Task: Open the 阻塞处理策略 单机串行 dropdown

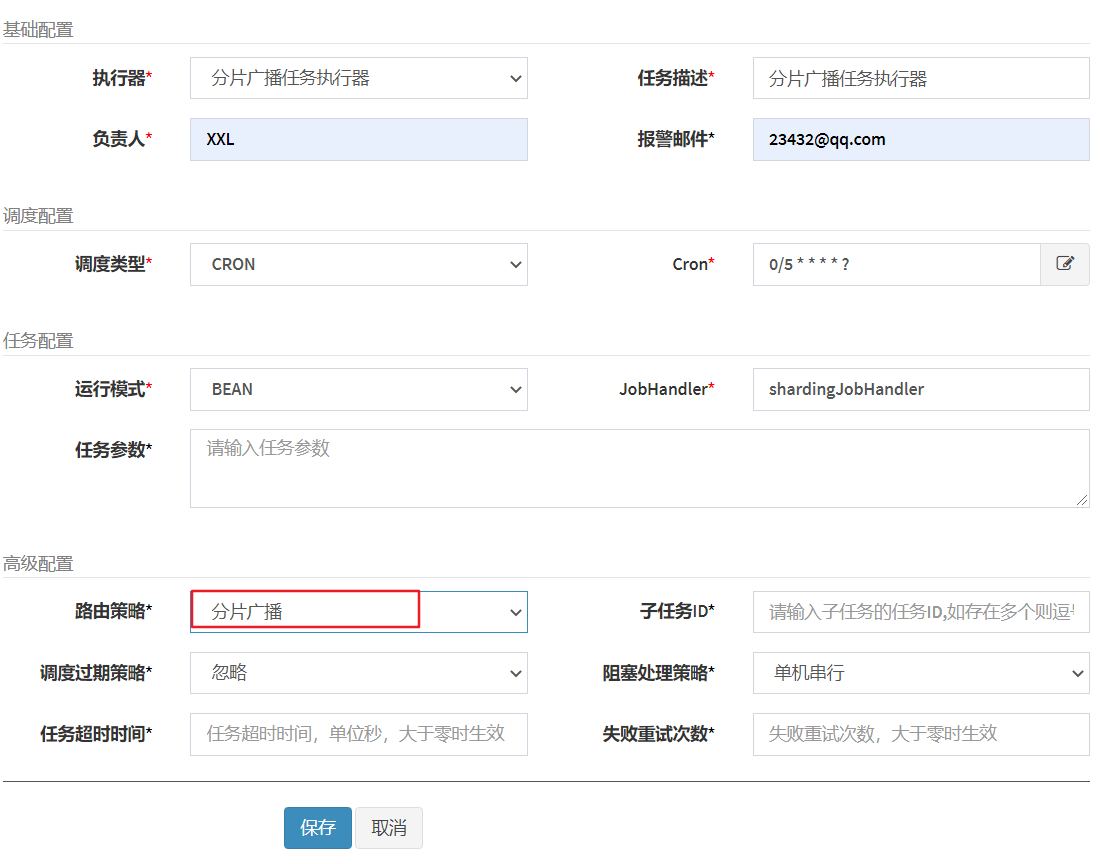Action: (x=921, y=673)
